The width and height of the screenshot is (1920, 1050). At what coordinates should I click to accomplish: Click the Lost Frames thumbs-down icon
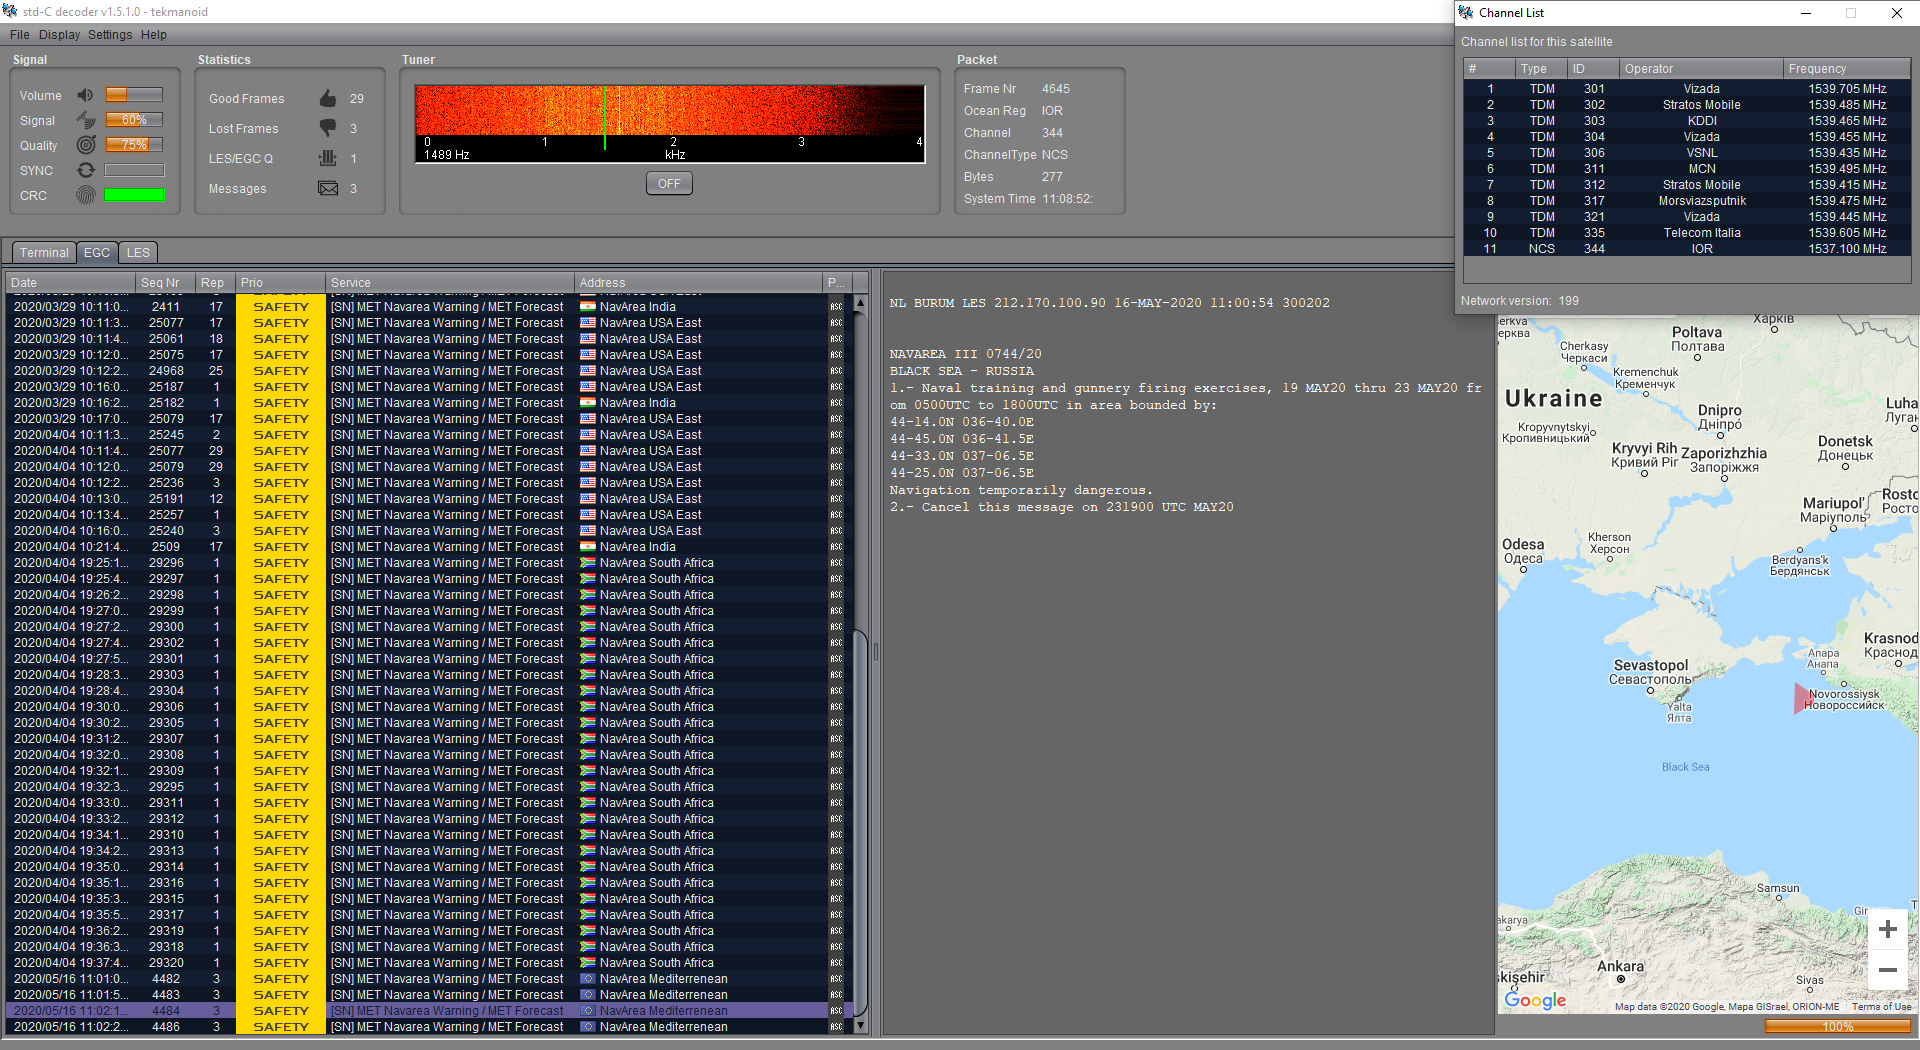pyautogui.click(x=328, y=128)
